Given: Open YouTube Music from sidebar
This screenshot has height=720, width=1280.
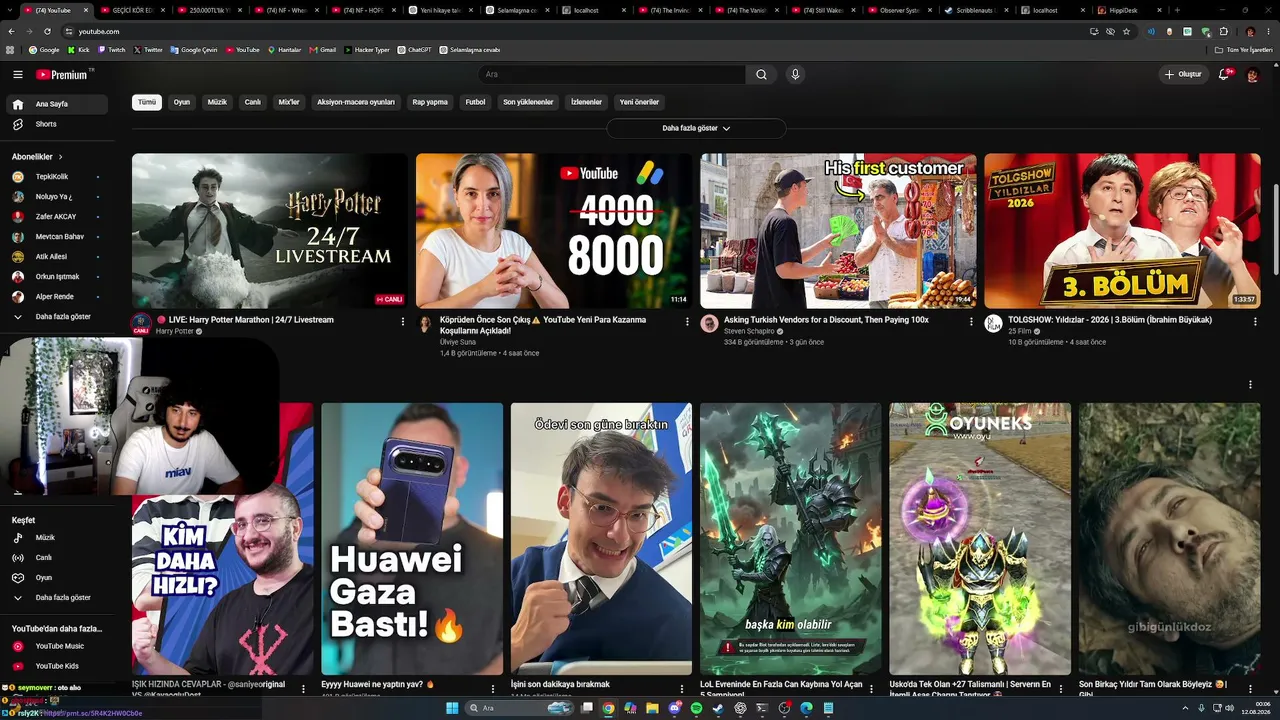Looking at the screenshot, I should [x=55, y=646].
